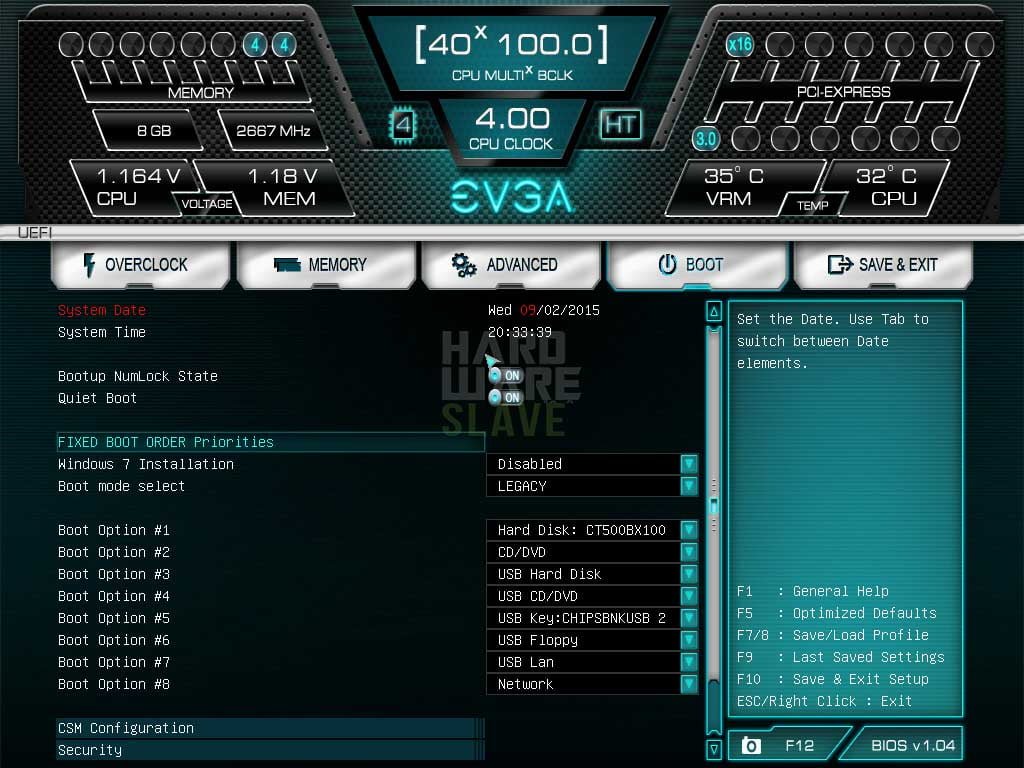Open the Advanced tab

511,264
